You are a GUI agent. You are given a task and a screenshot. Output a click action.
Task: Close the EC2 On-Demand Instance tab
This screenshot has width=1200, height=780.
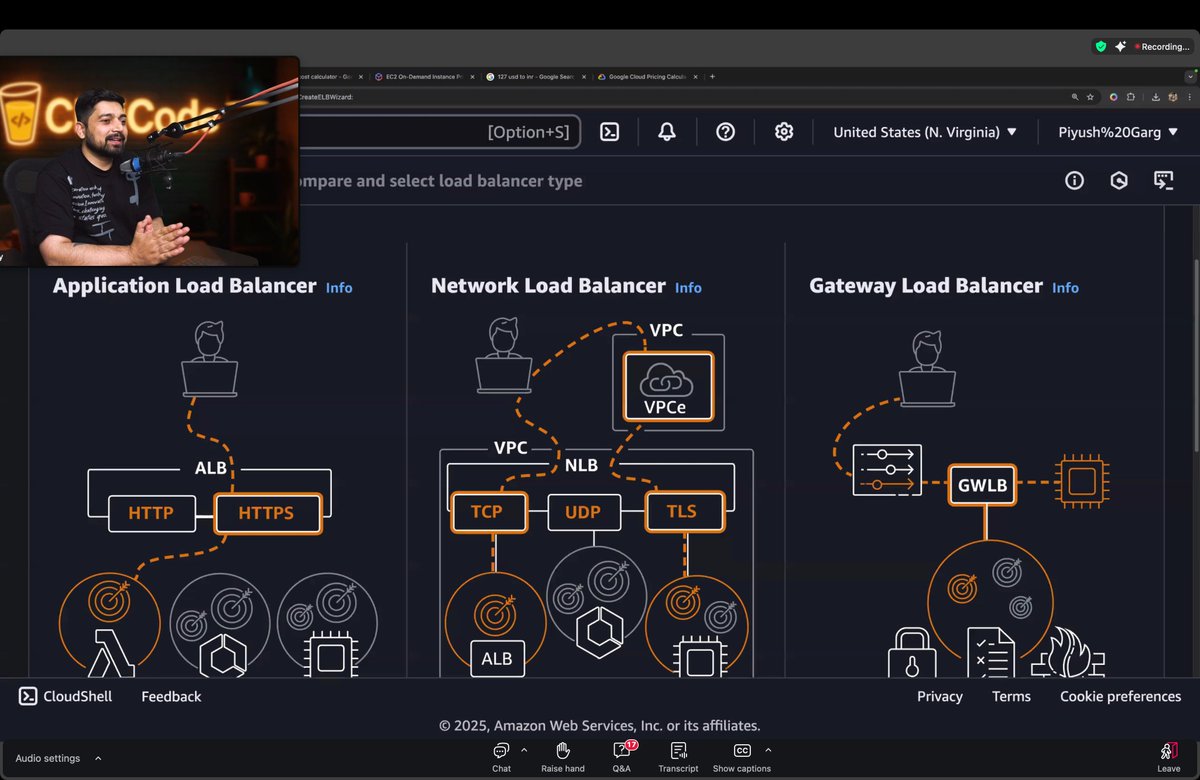(x=473, y=76)
